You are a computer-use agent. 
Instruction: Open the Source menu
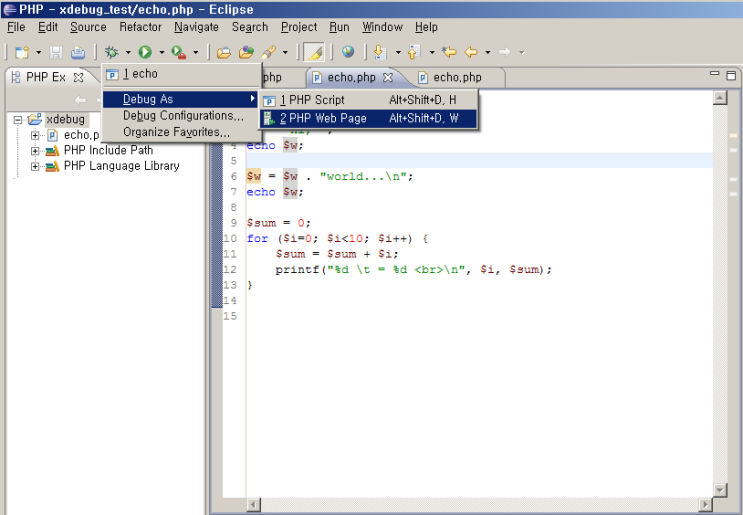[88, 27]
